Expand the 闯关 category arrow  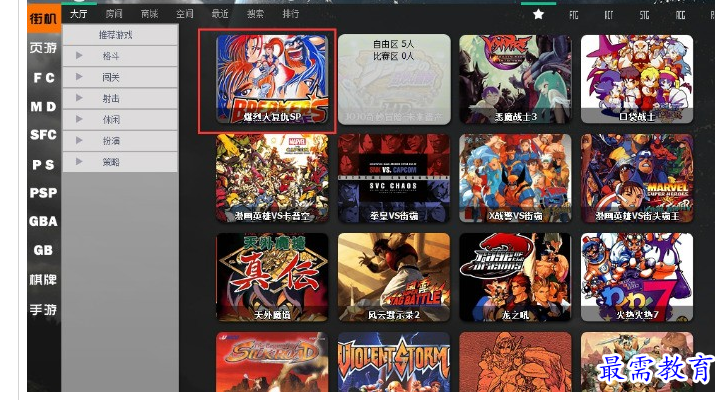pos(79,77)
